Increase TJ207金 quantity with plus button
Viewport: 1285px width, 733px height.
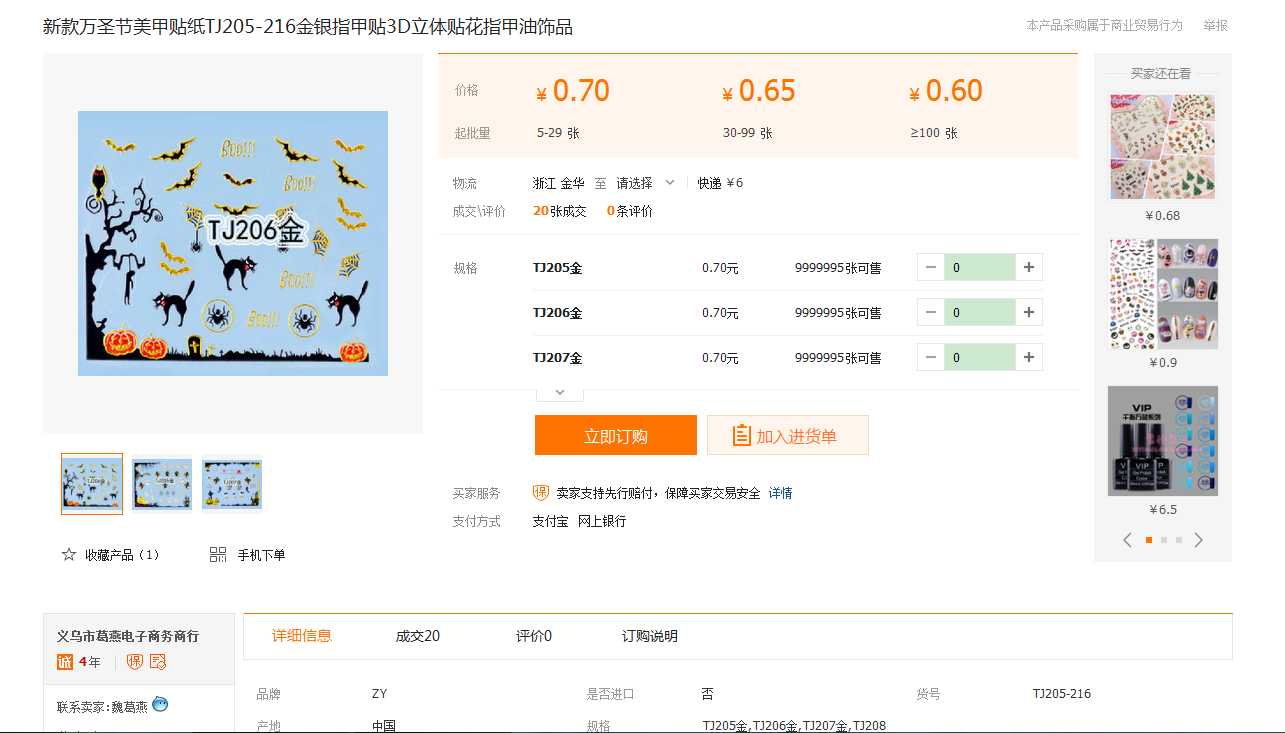(1029, 357)
